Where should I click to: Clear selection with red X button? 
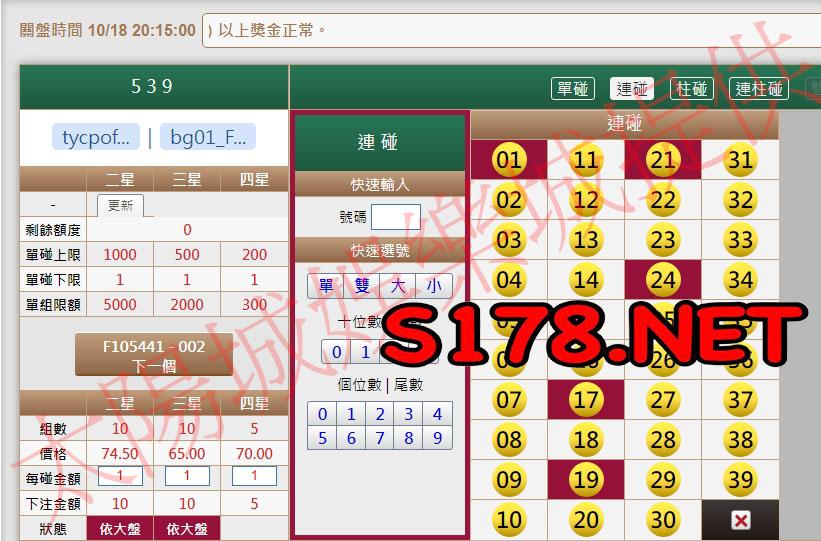[740, 520]
